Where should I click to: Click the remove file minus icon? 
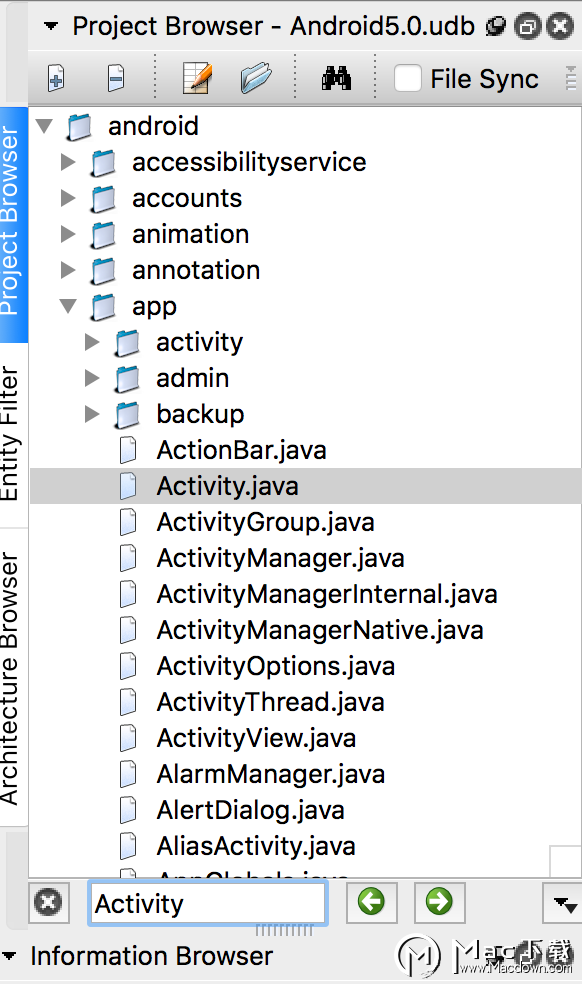116,79
